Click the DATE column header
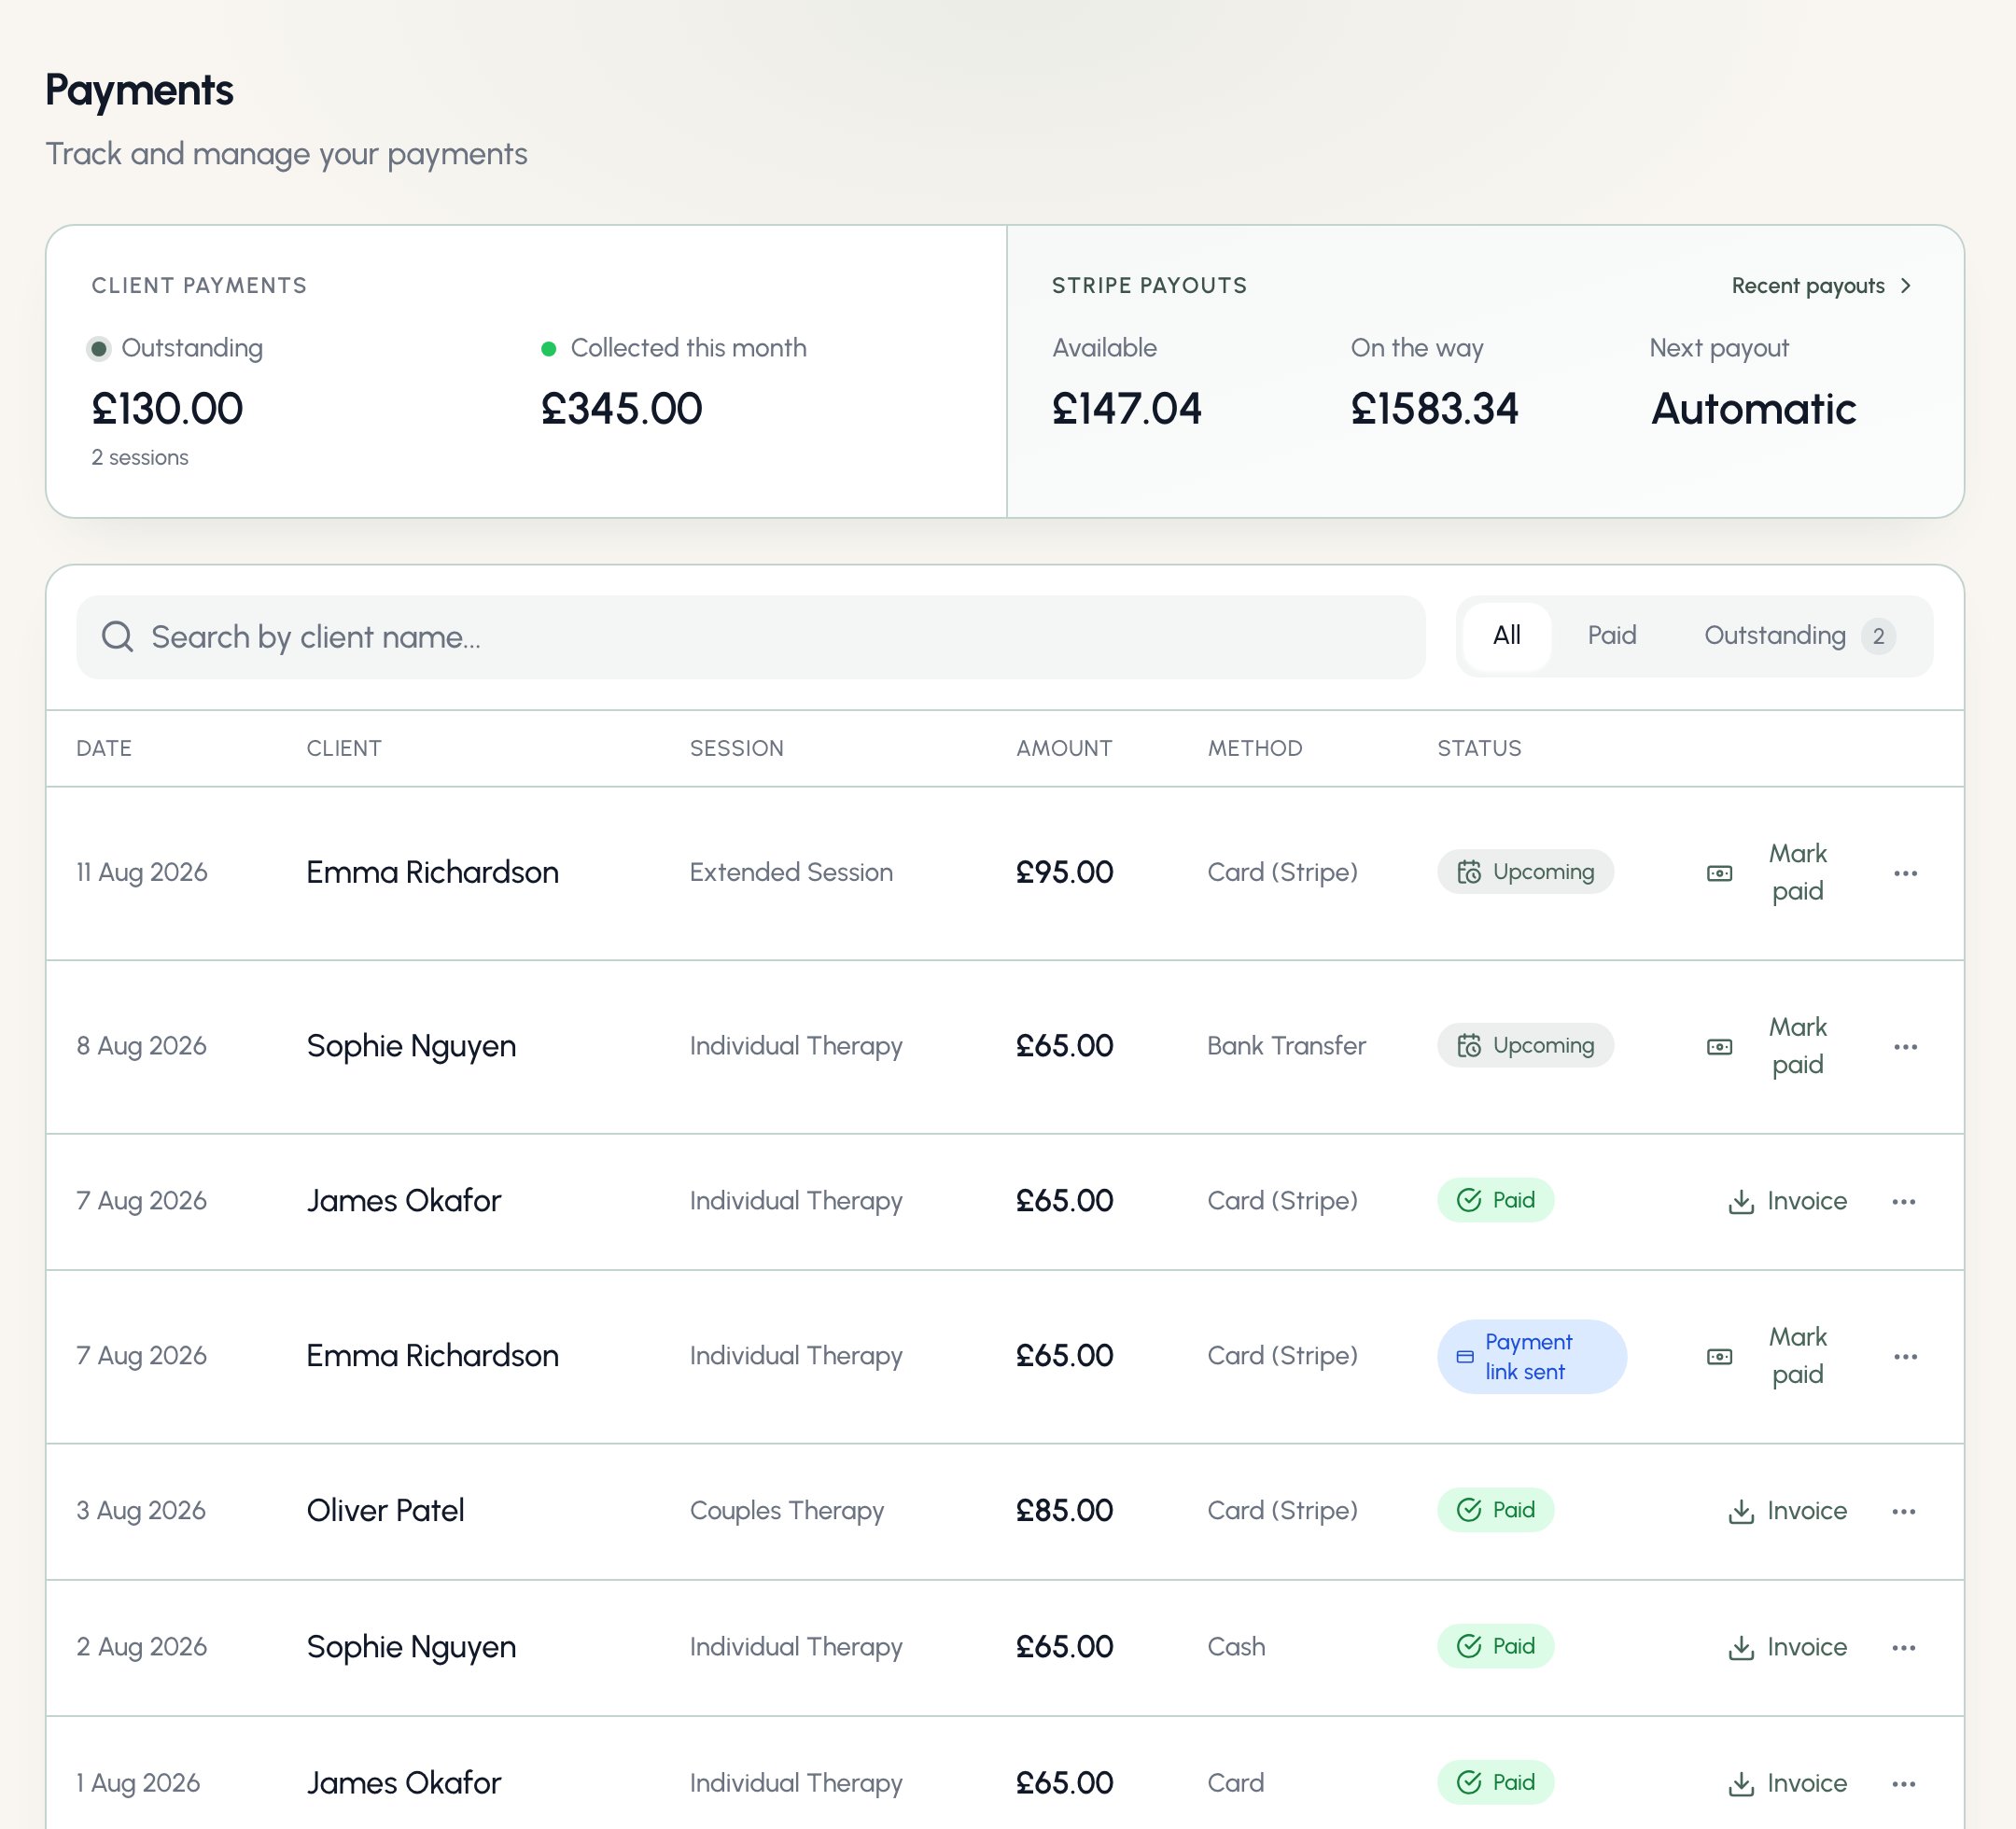Screen dimensions: 2016x1829 [x=104, y=748]
